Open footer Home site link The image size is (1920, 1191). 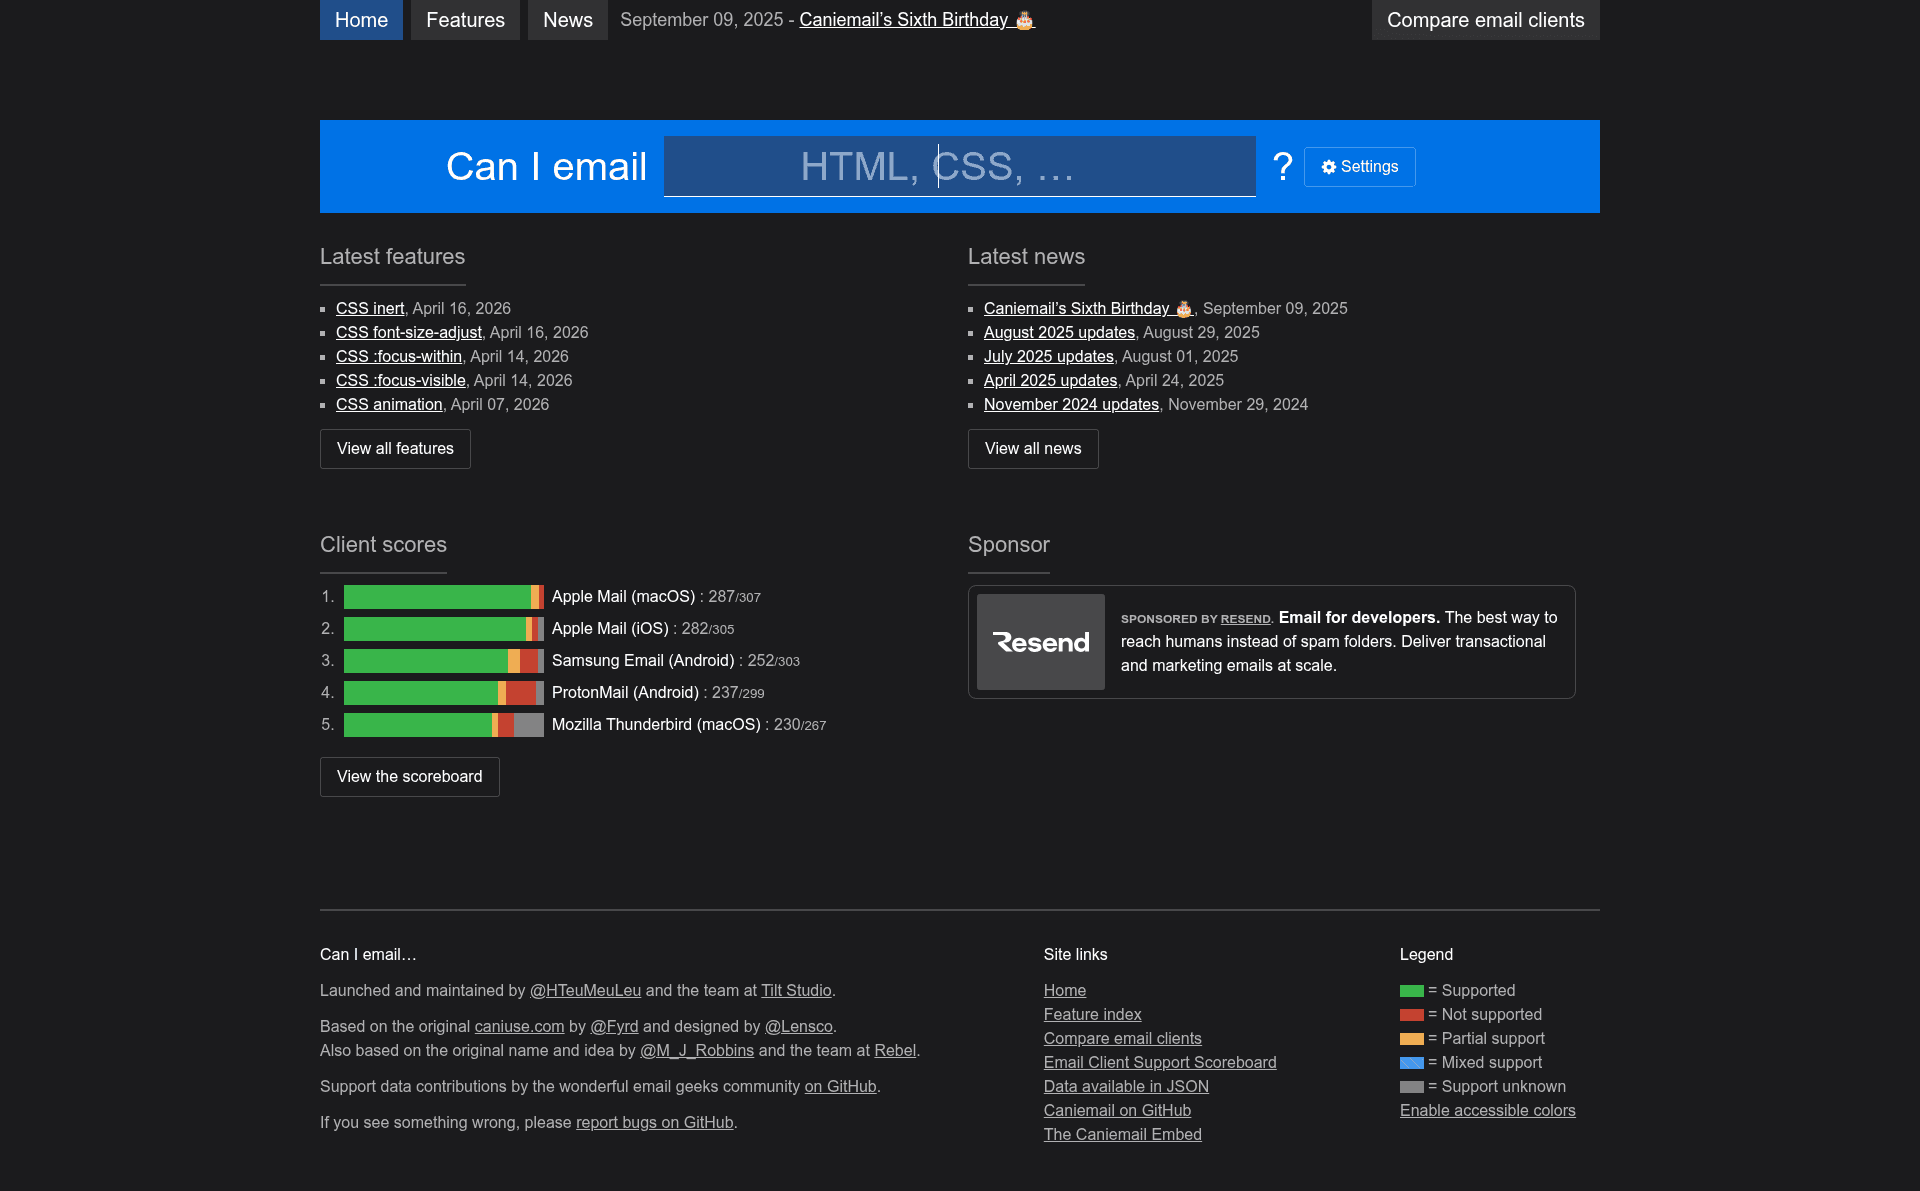coord(1065,991)
